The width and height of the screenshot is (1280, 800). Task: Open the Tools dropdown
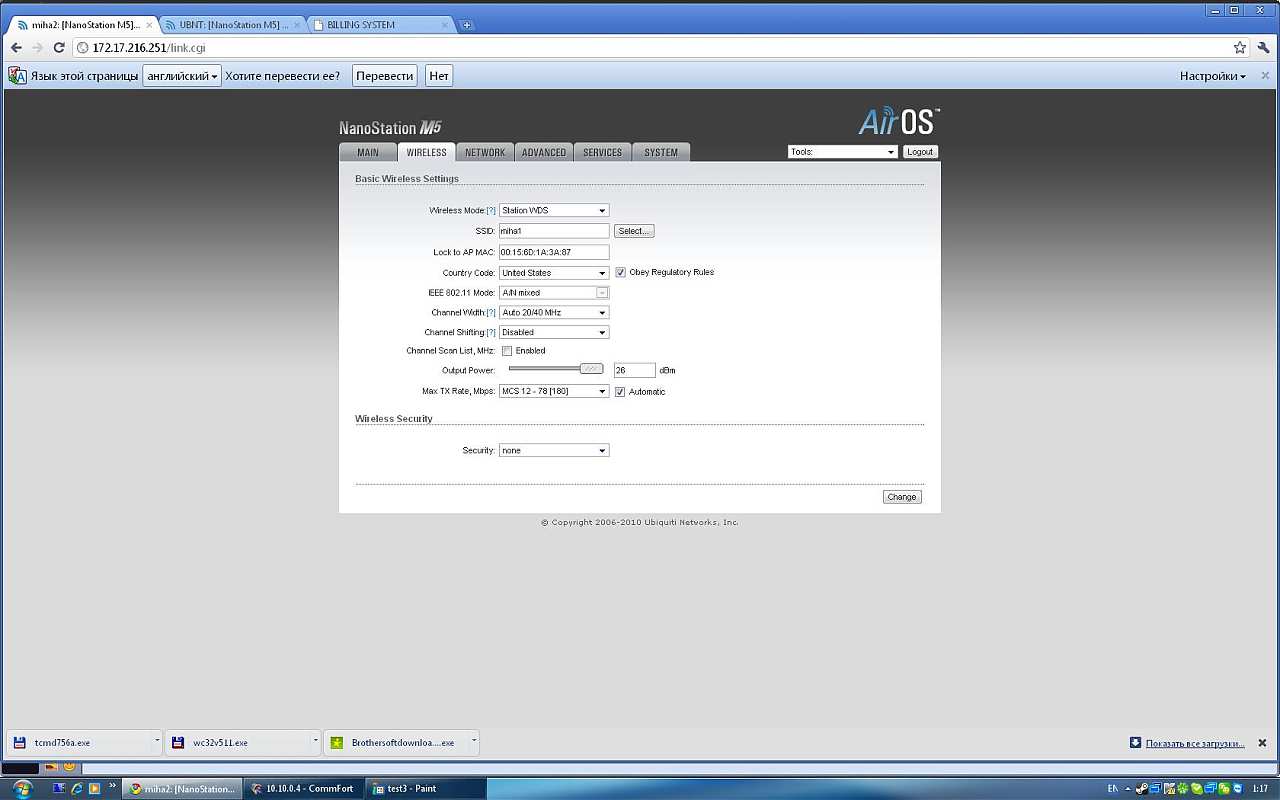tap(843, 152)
